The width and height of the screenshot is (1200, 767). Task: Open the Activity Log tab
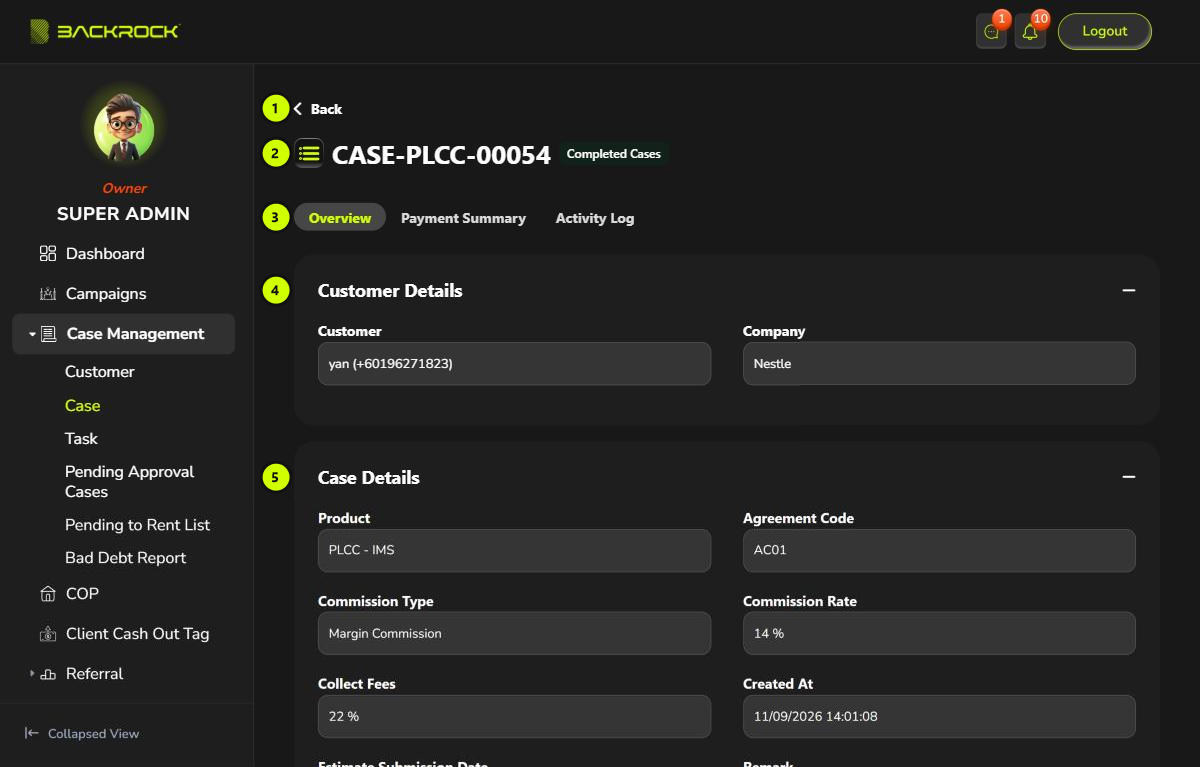point(595,218)
